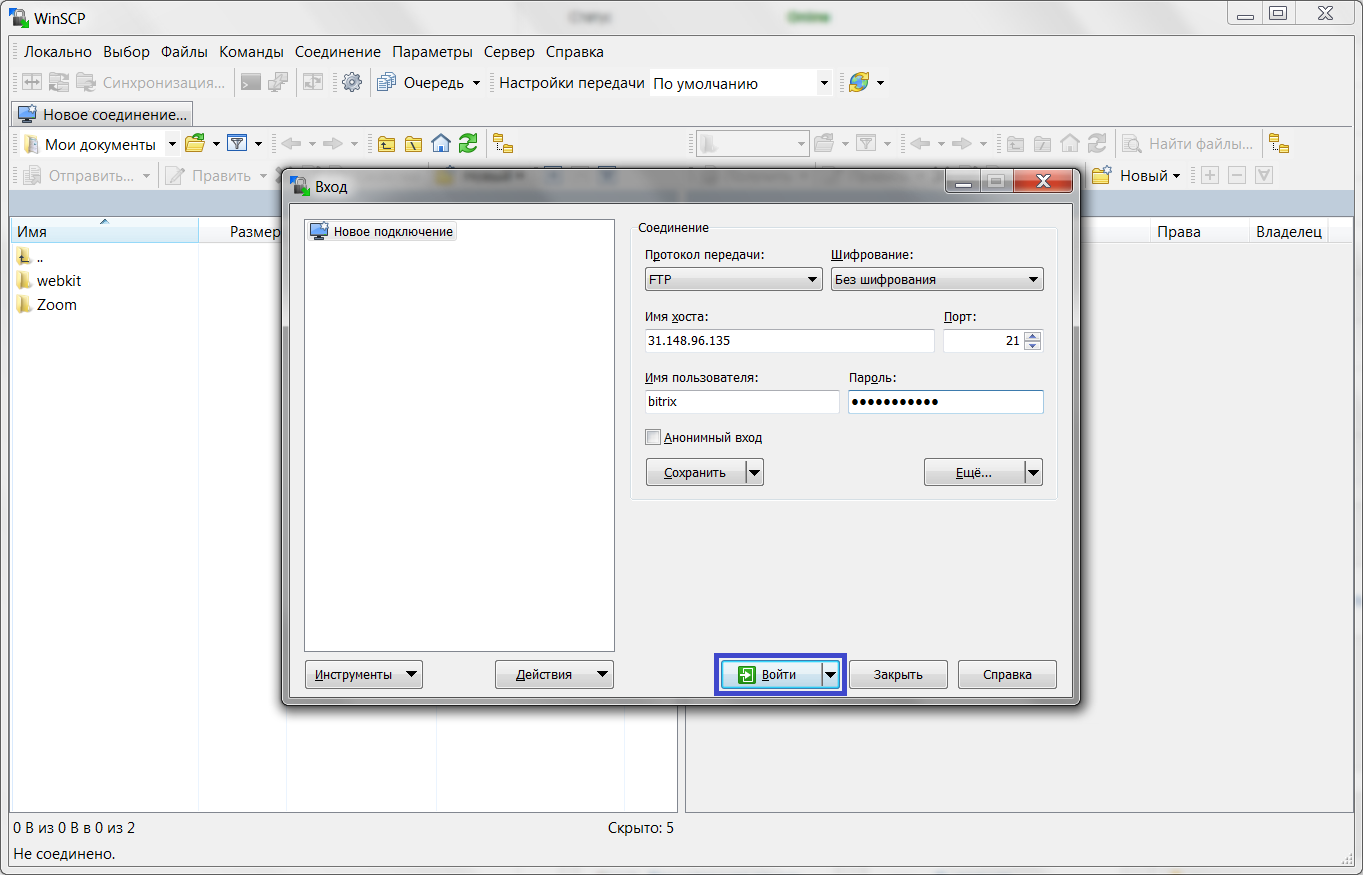
Task: Click the Queue icon in the toolbar
Action: (x=387, y=83)
